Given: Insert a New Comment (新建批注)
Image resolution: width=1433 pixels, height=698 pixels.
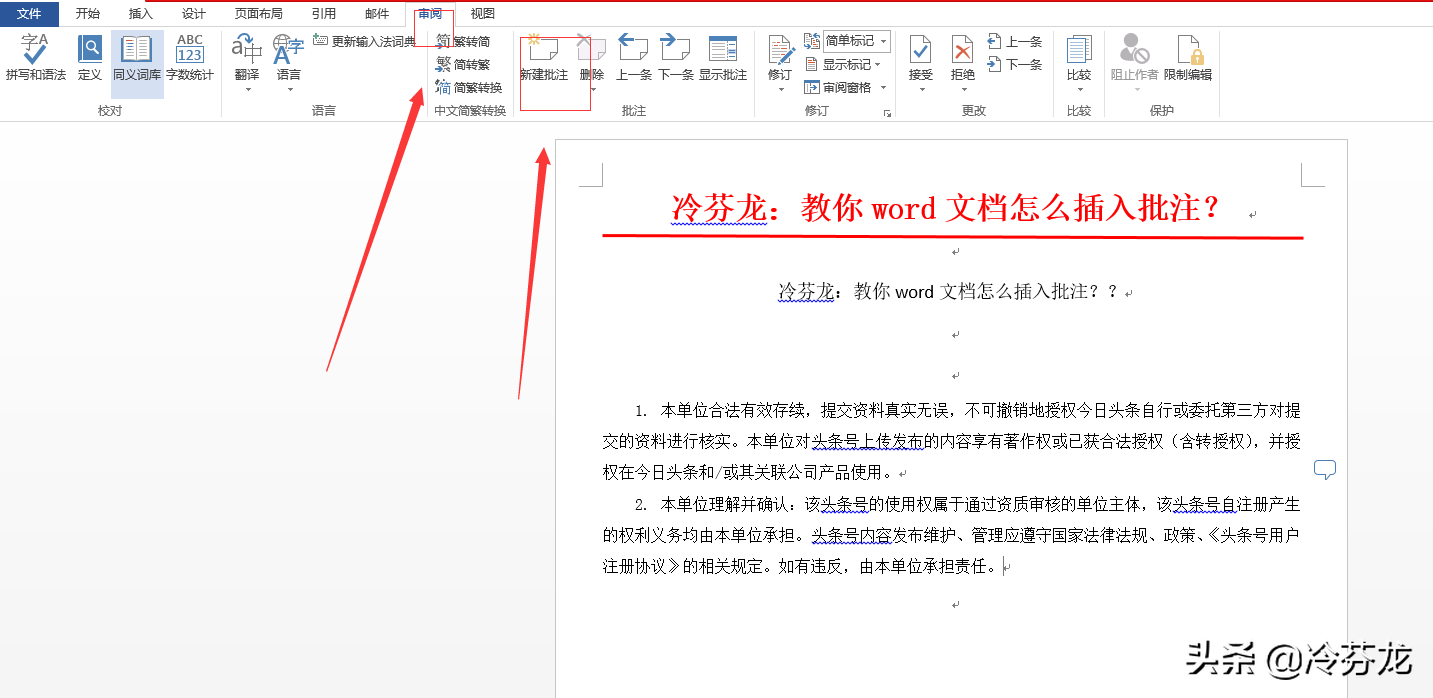Looking at the screenshot, I should (x=544, y=57).
